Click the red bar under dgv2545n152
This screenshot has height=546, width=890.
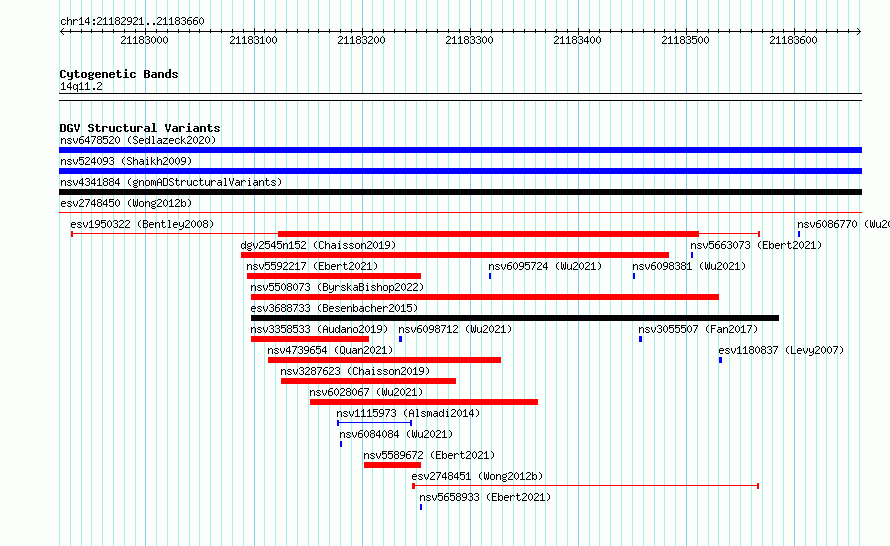(455, 255)
